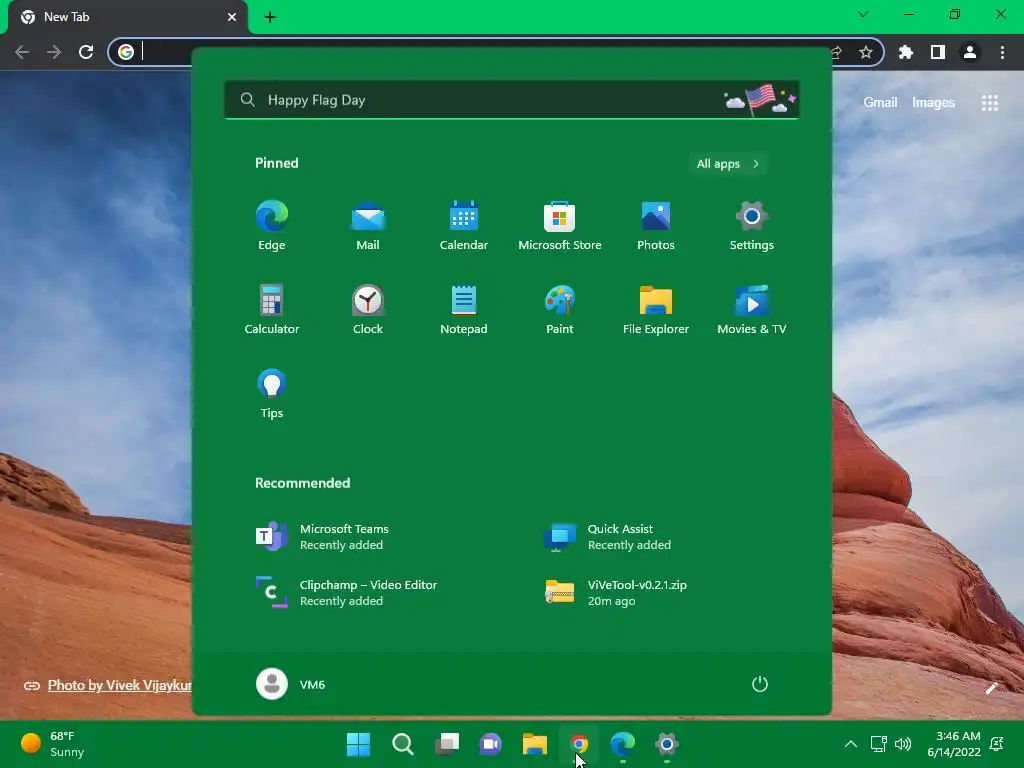This screenshot has width=1024, height=768.
Task: Open the Tips app
Action: tap(272, 393)
